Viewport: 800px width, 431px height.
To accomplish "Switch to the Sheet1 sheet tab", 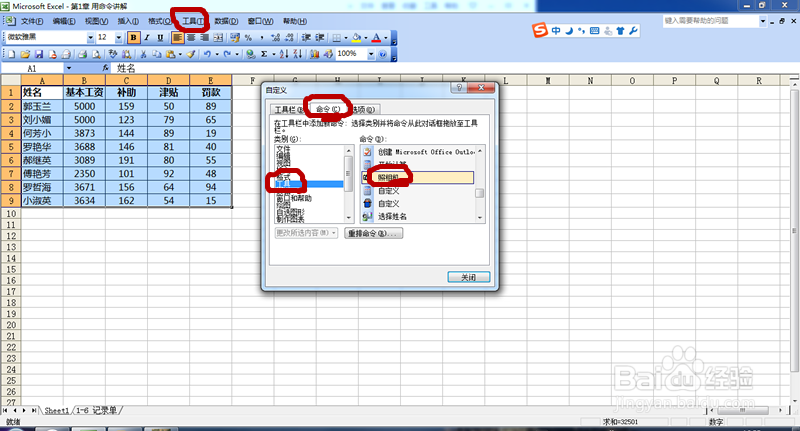I will coord(56,410).
